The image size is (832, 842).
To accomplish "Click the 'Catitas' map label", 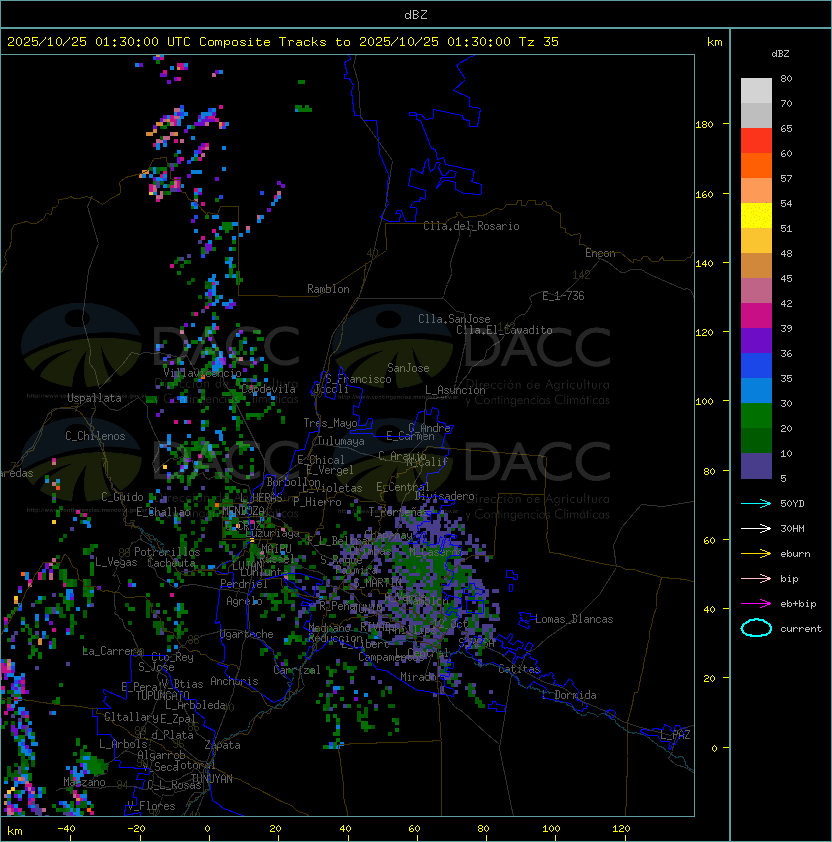I will (519, 669).
